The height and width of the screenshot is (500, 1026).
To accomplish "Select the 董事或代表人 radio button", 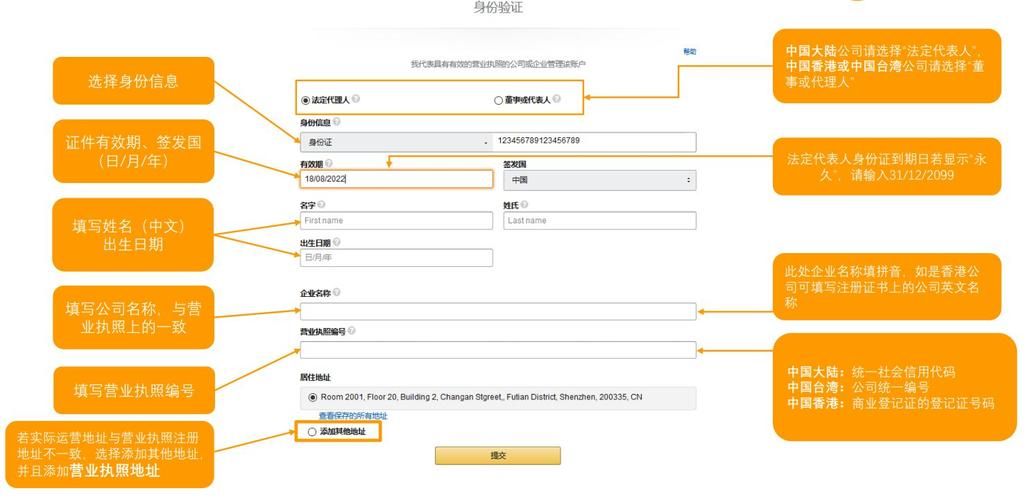I will pyautogui.click(x=498, y=101).
